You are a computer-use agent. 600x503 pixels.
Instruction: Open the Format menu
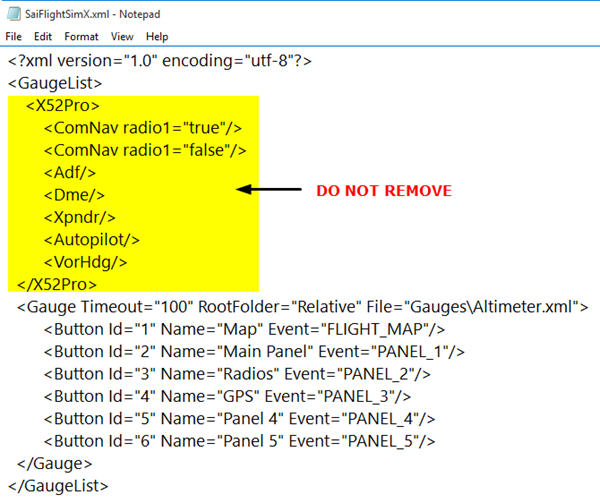81,36
